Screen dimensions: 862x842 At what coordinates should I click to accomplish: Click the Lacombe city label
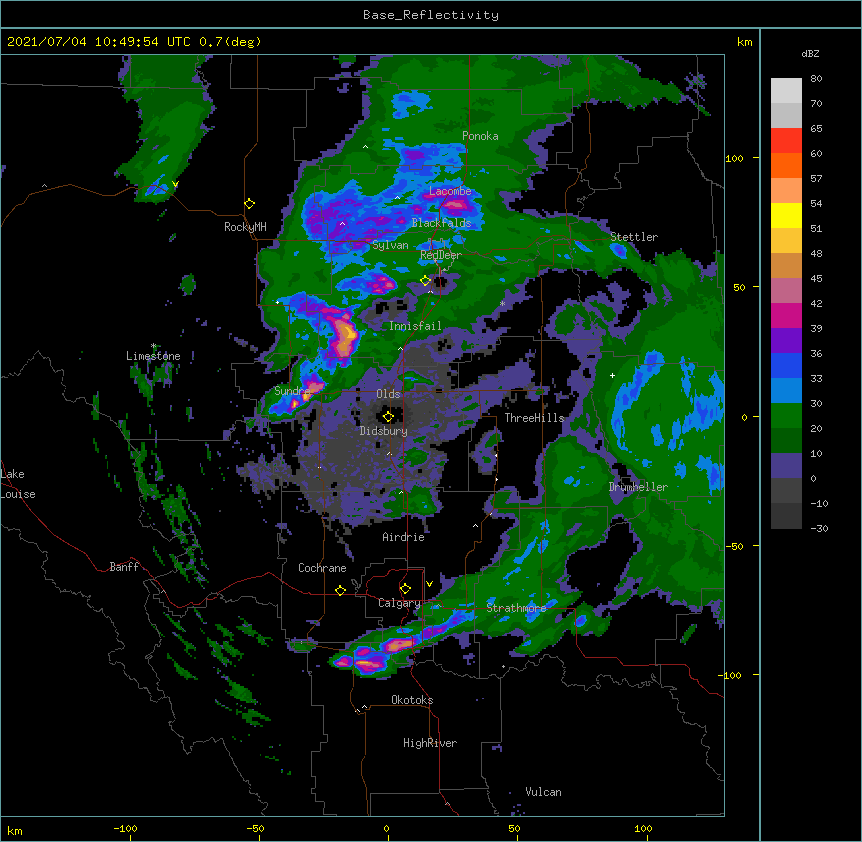[x=450, y=191]
